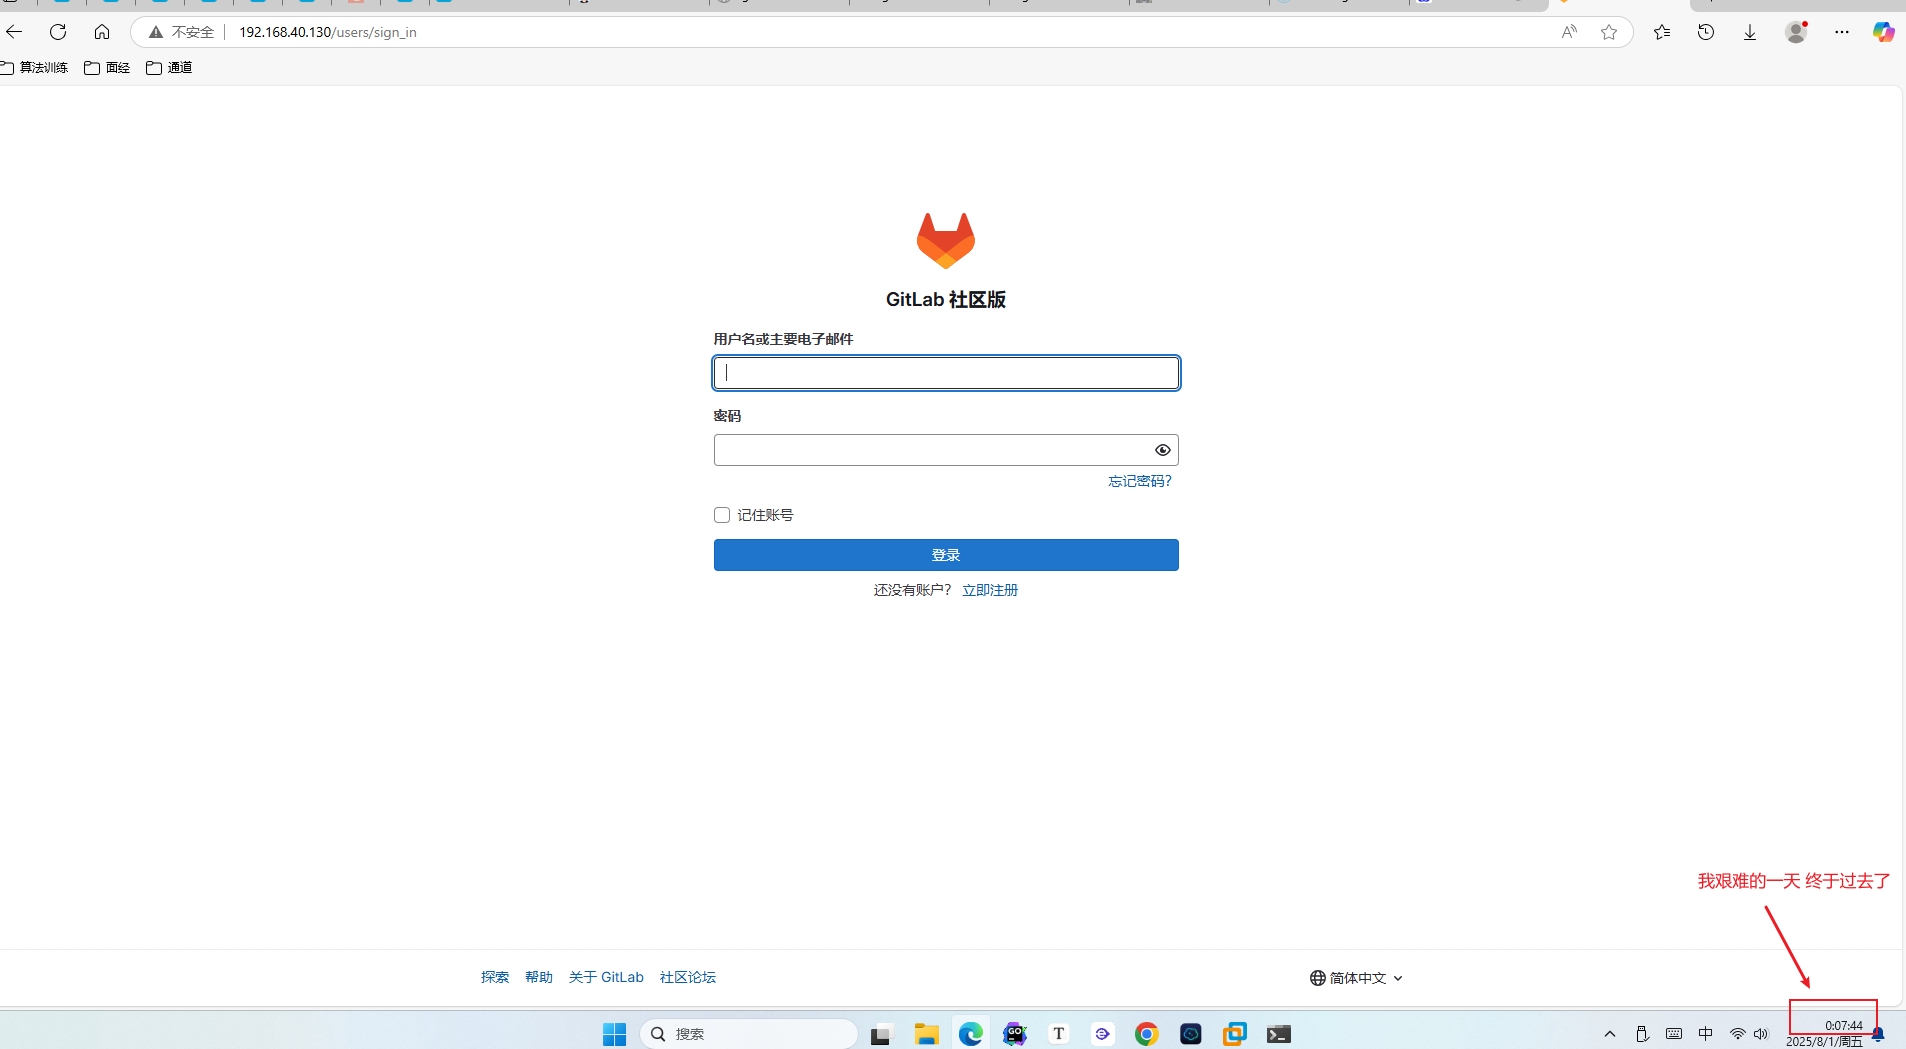Focus the 用户名或主要电子邮件 input field

click(946, 373)
